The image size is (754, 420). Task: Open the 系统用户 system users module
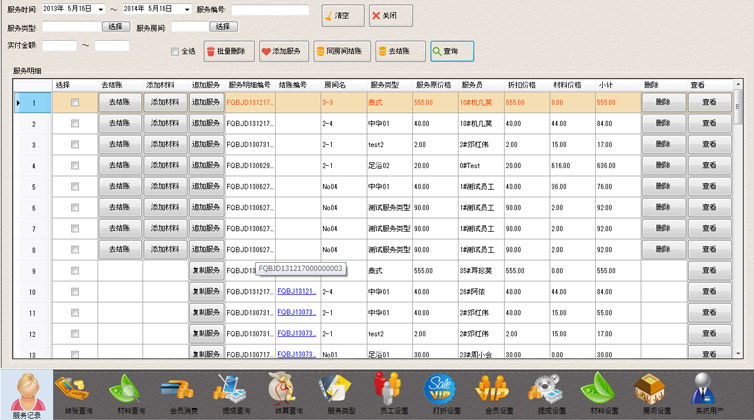(709, 395)
